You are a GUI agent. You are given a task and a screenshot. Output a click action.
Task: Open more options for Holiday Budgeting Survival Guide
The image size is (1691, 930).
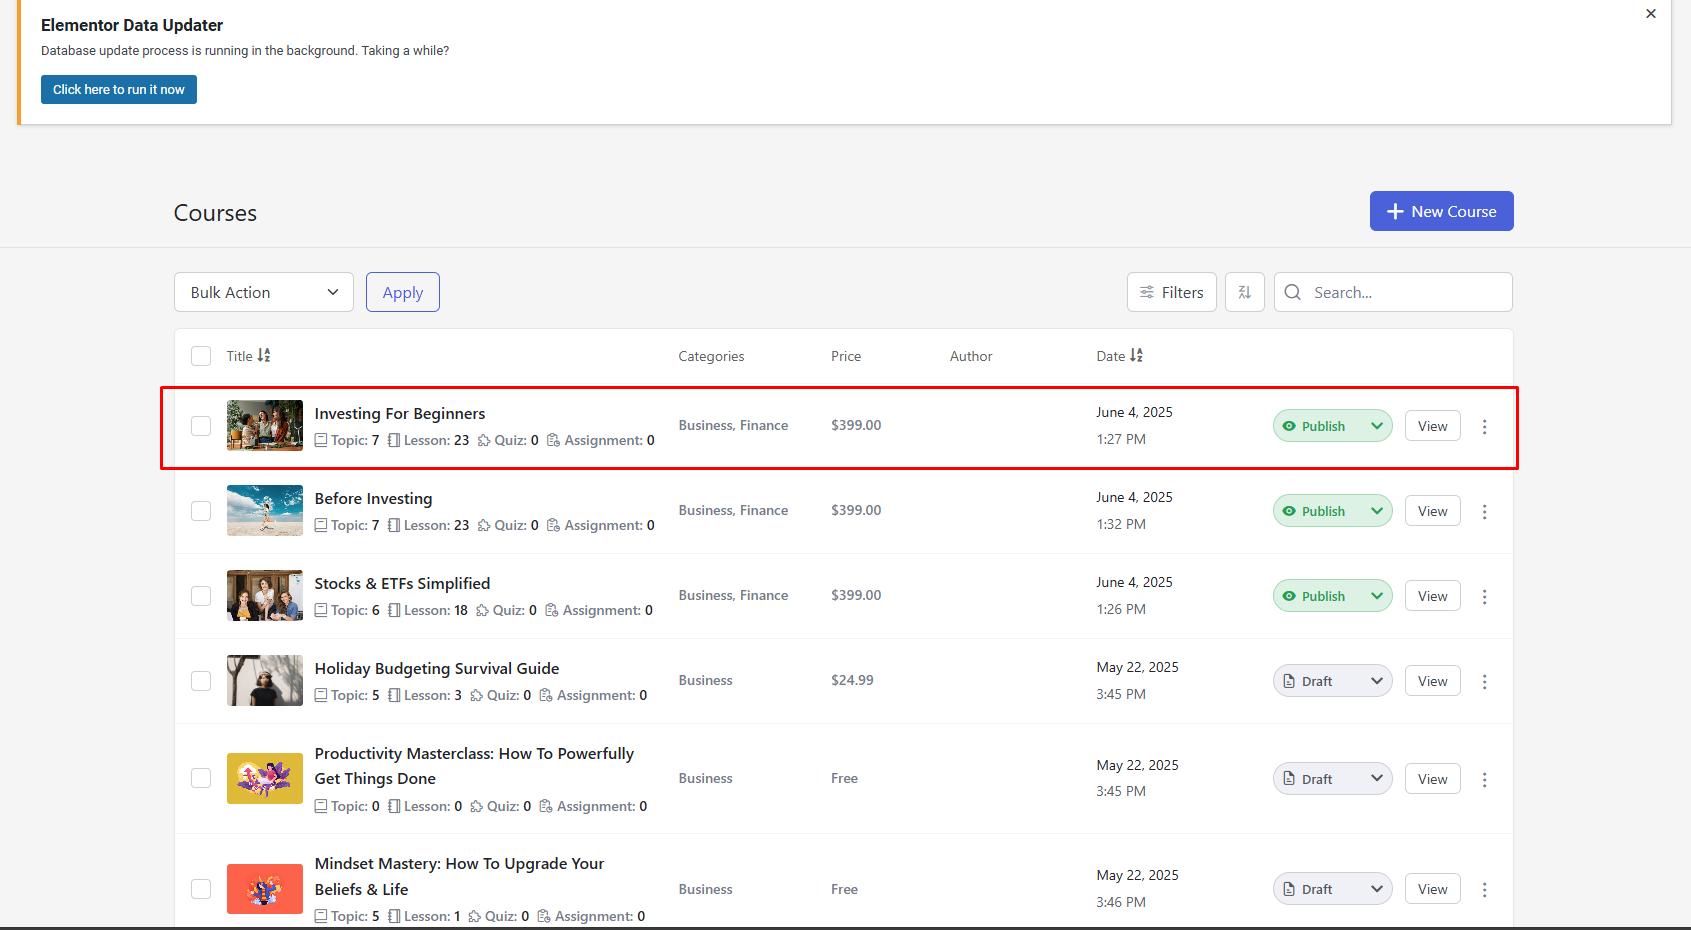tap(1484, 682)
